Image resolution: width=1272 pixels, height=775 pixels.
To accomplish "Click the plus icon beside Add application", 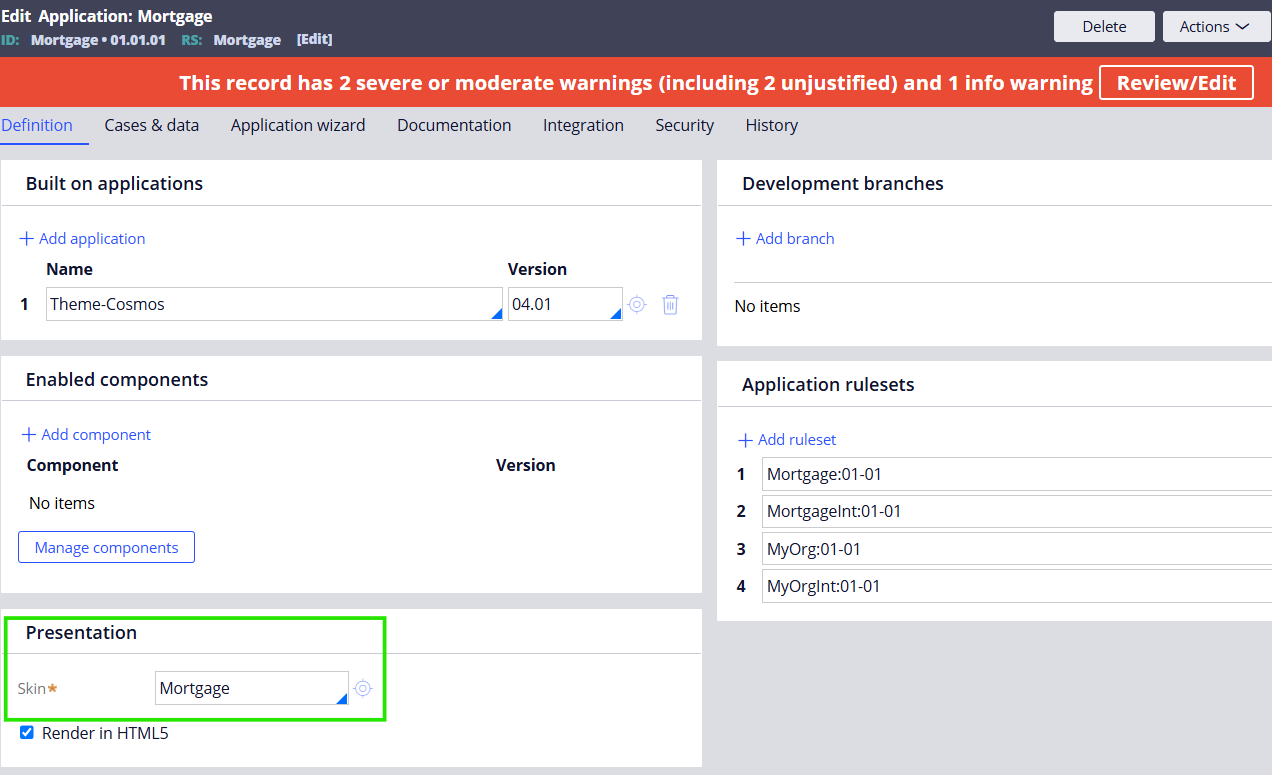I will (x=25, y=238).
